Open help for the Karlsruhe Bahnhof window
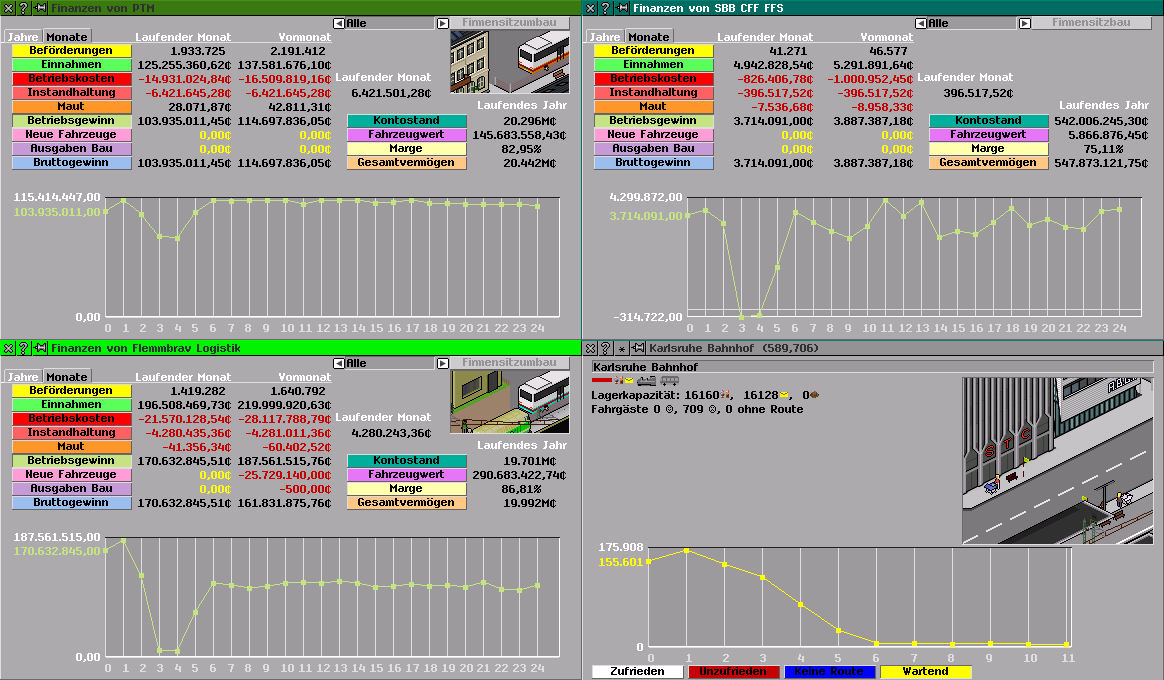 (x=604, y=348)
